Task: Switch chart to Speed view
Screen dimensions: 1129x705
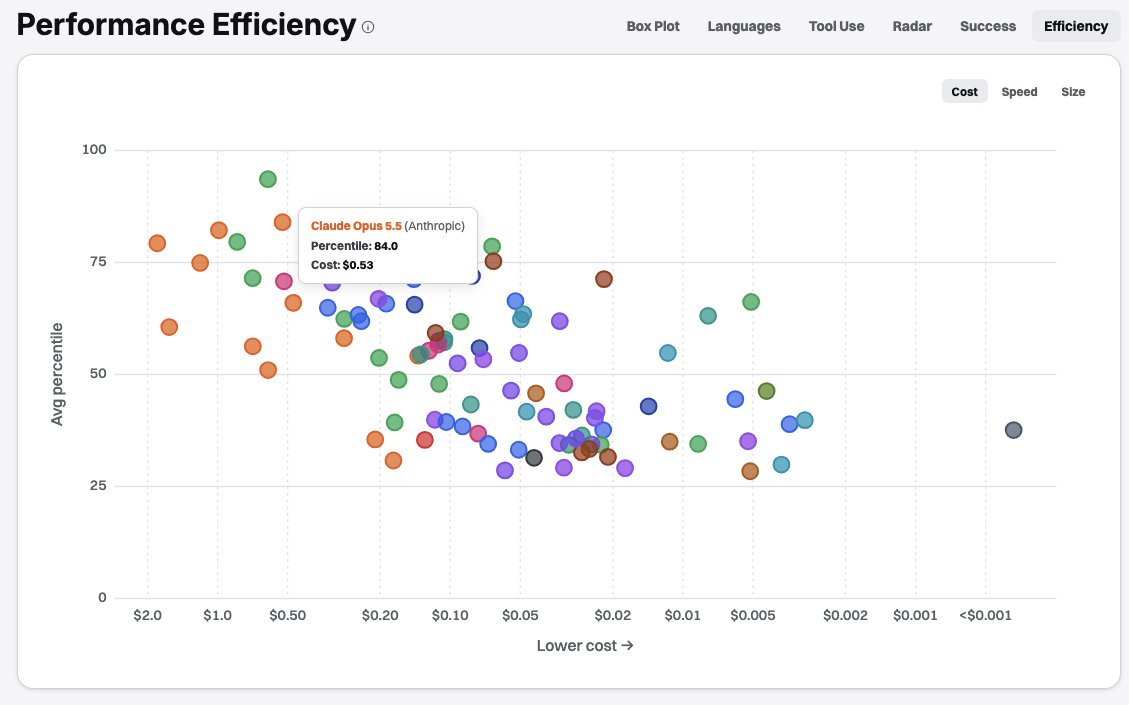Action: (1019, 91)
